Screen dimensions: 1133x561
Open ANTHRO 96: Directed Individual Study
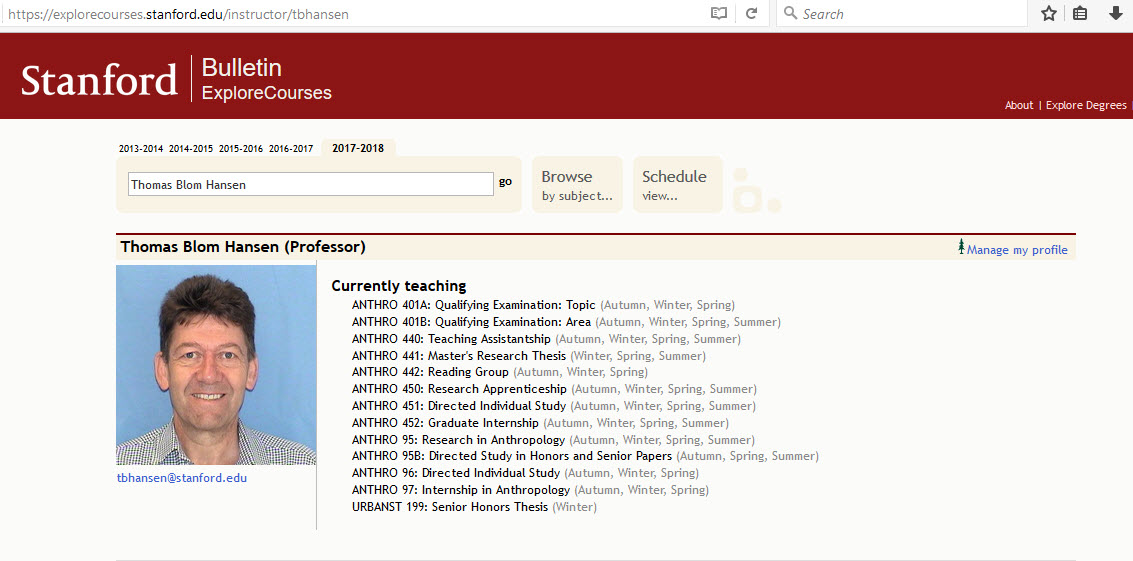(x=456, y=473)
